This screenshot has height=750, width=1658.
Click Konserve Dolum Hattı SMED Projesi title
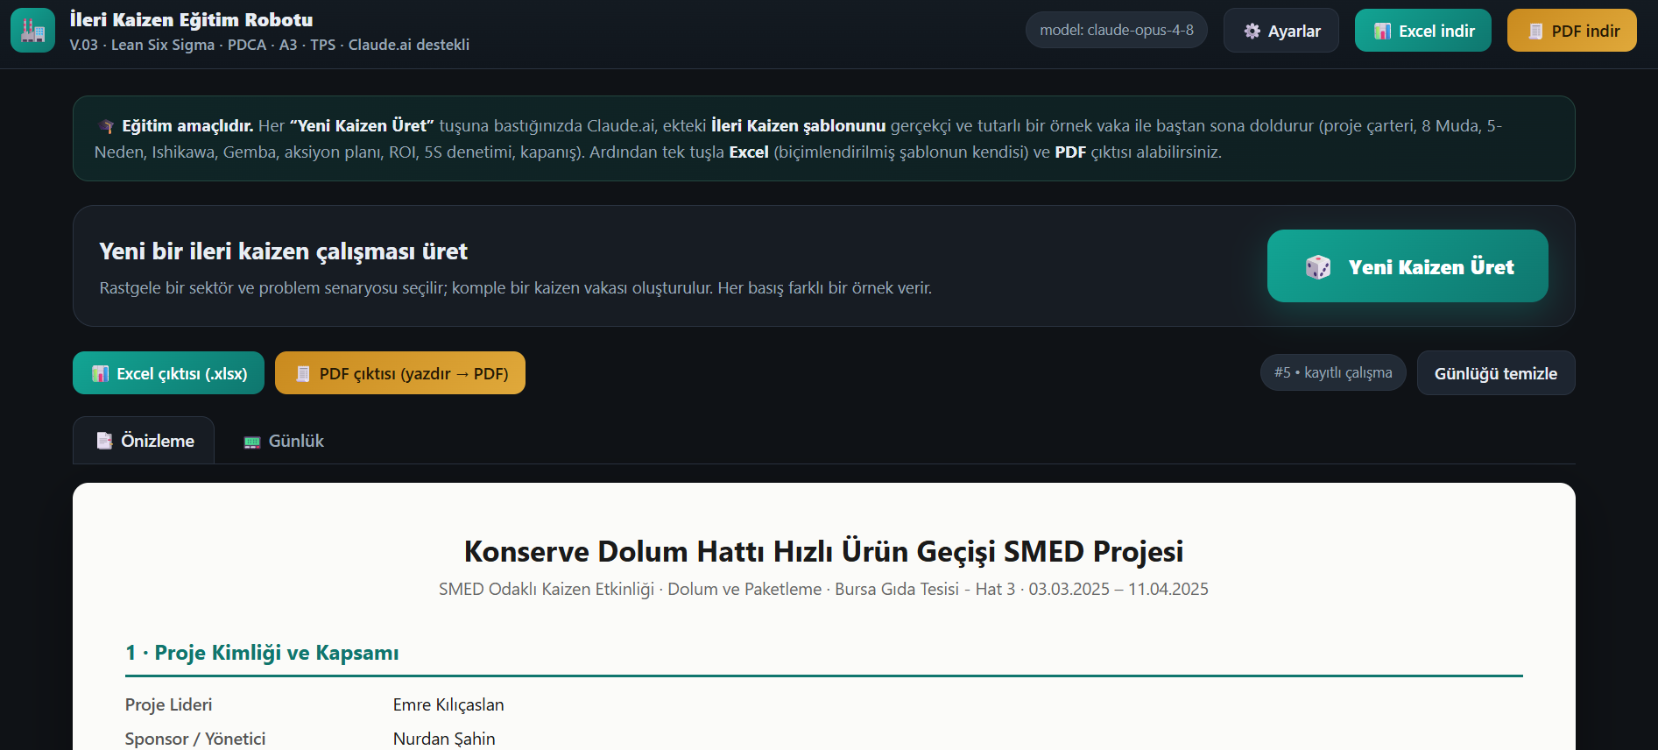(824, 551)
